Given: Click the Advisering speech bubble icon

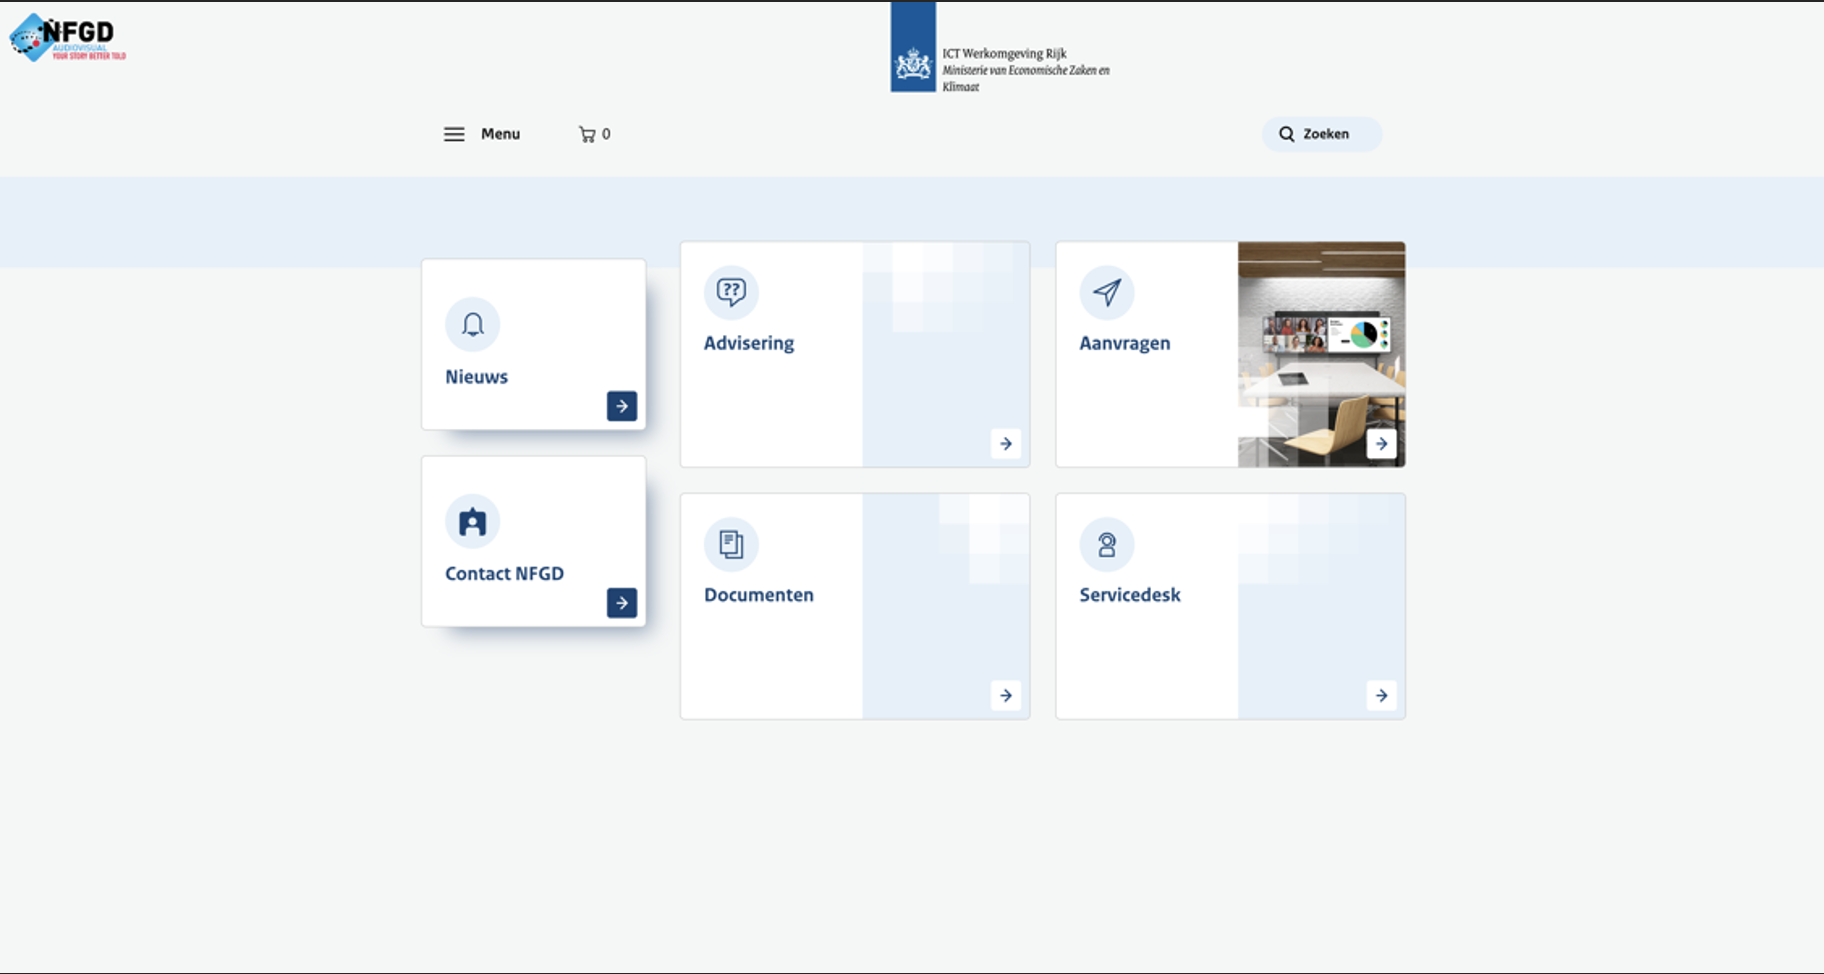Looking at the screenshot, I should tap(731, 292).
